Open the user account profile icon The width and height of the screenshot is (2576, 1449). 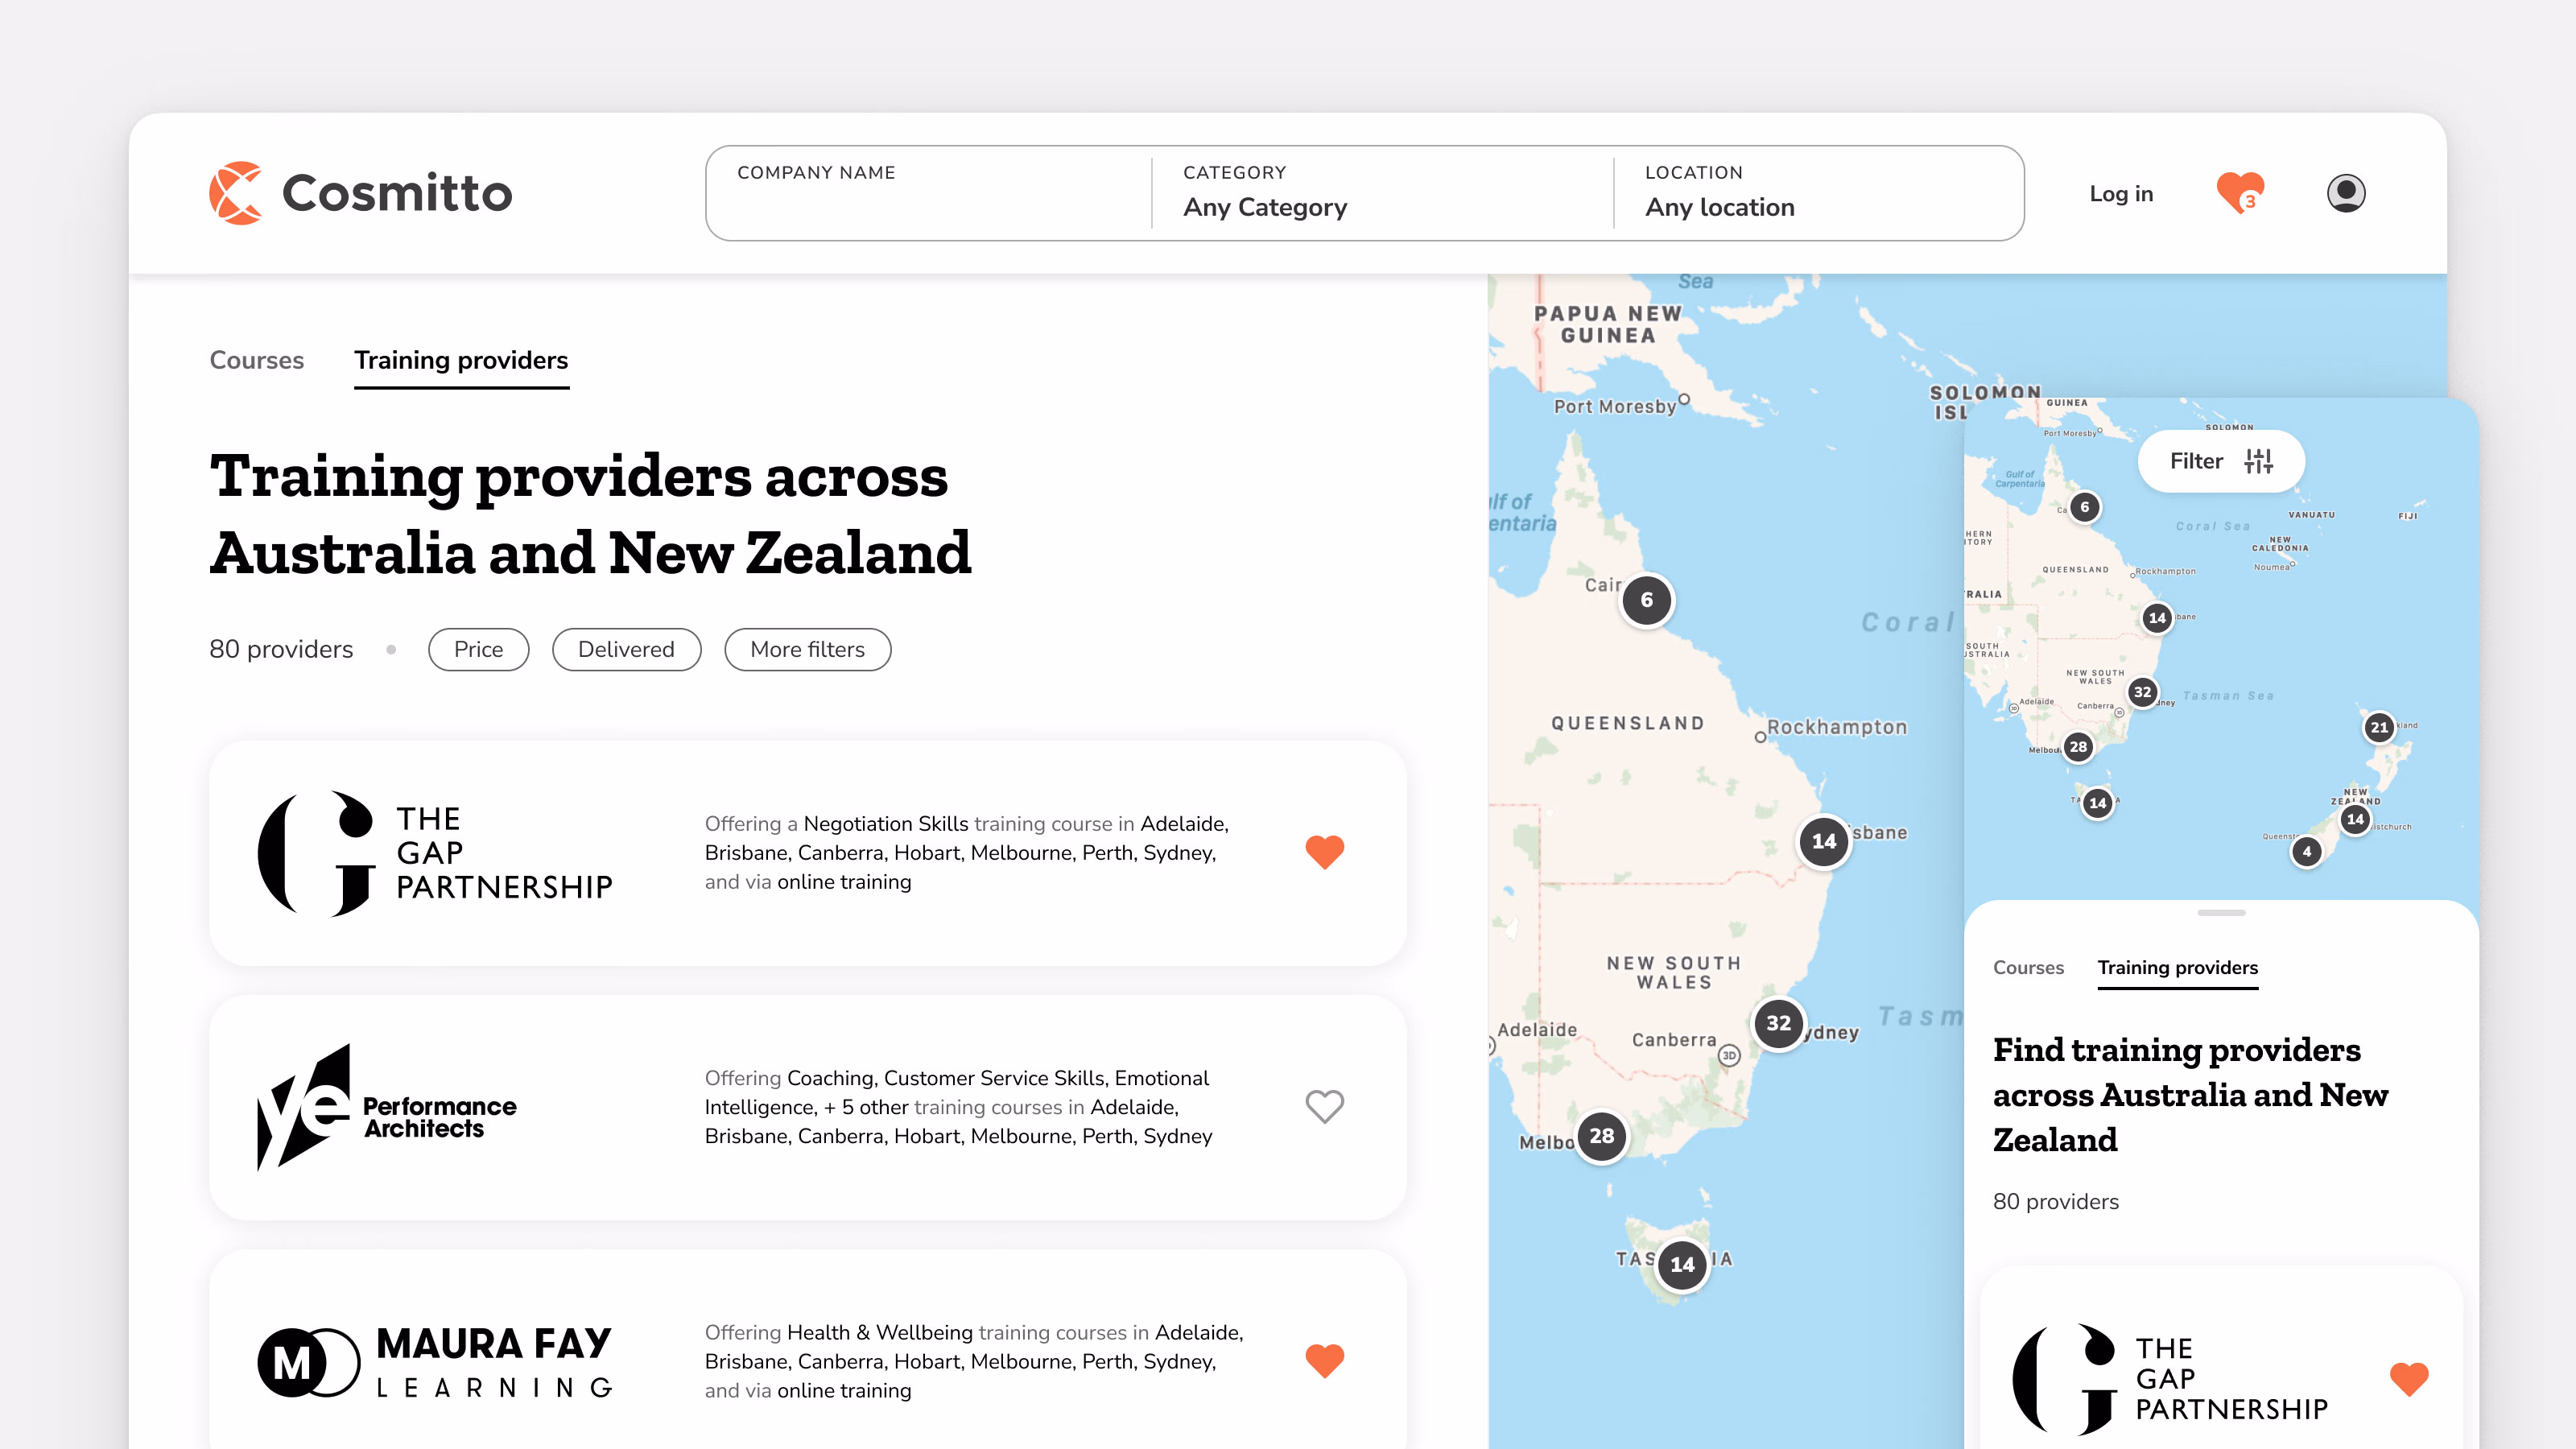2346,192
